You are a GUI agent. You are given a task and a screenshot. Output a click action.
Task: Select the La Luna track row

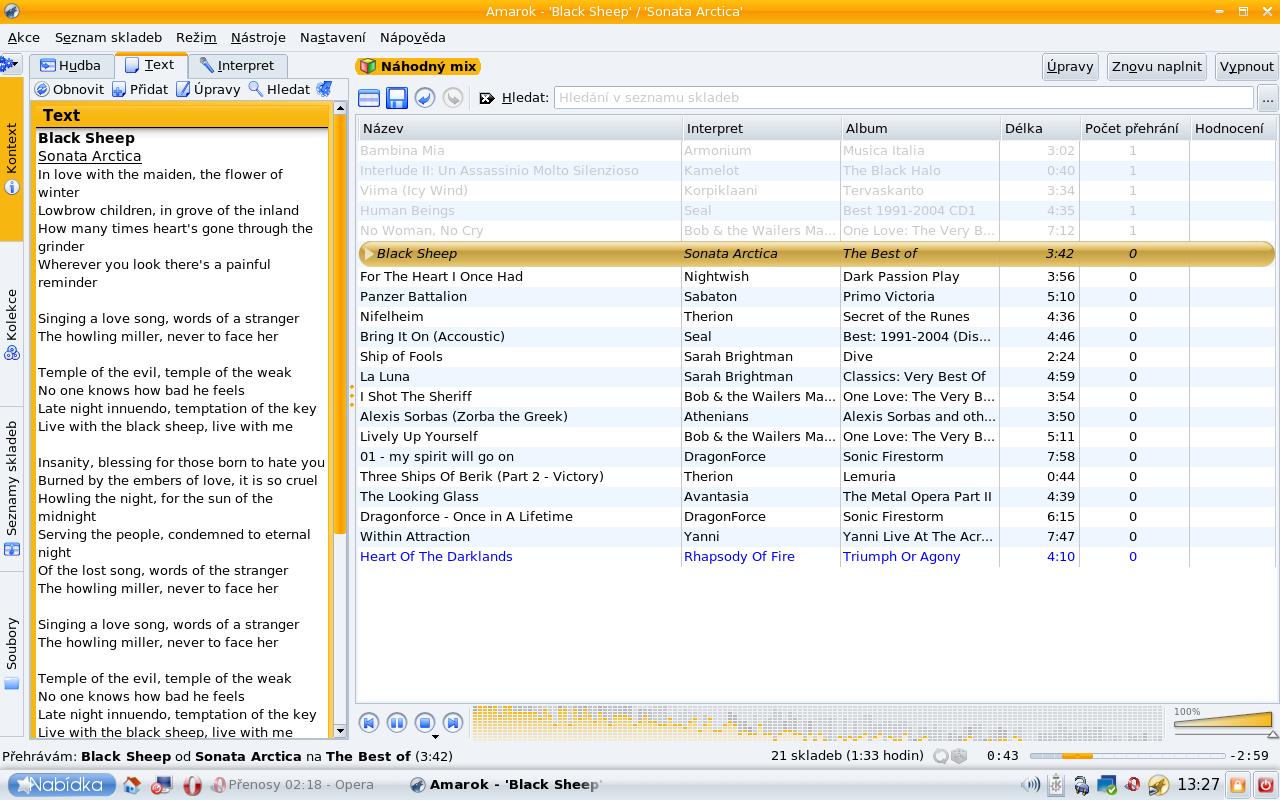pos(817,376)
